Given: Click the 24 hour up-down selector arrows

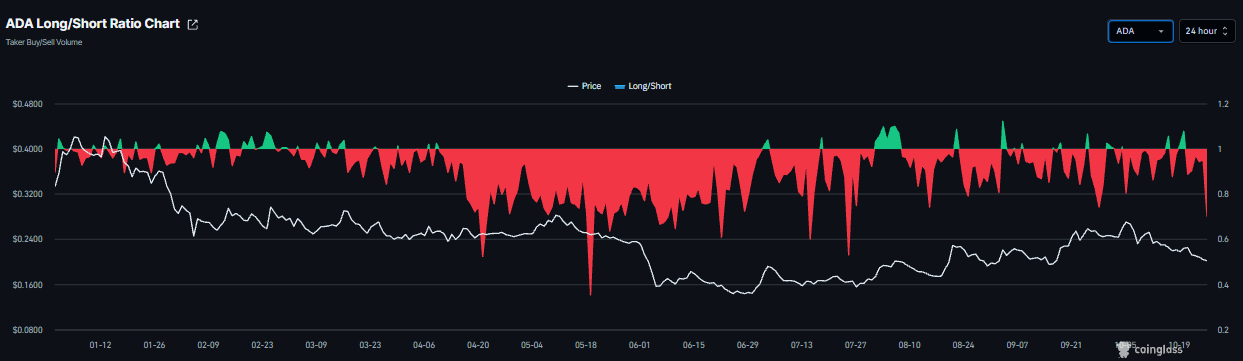Looking at the screenshot, I should click(1225, 32).
